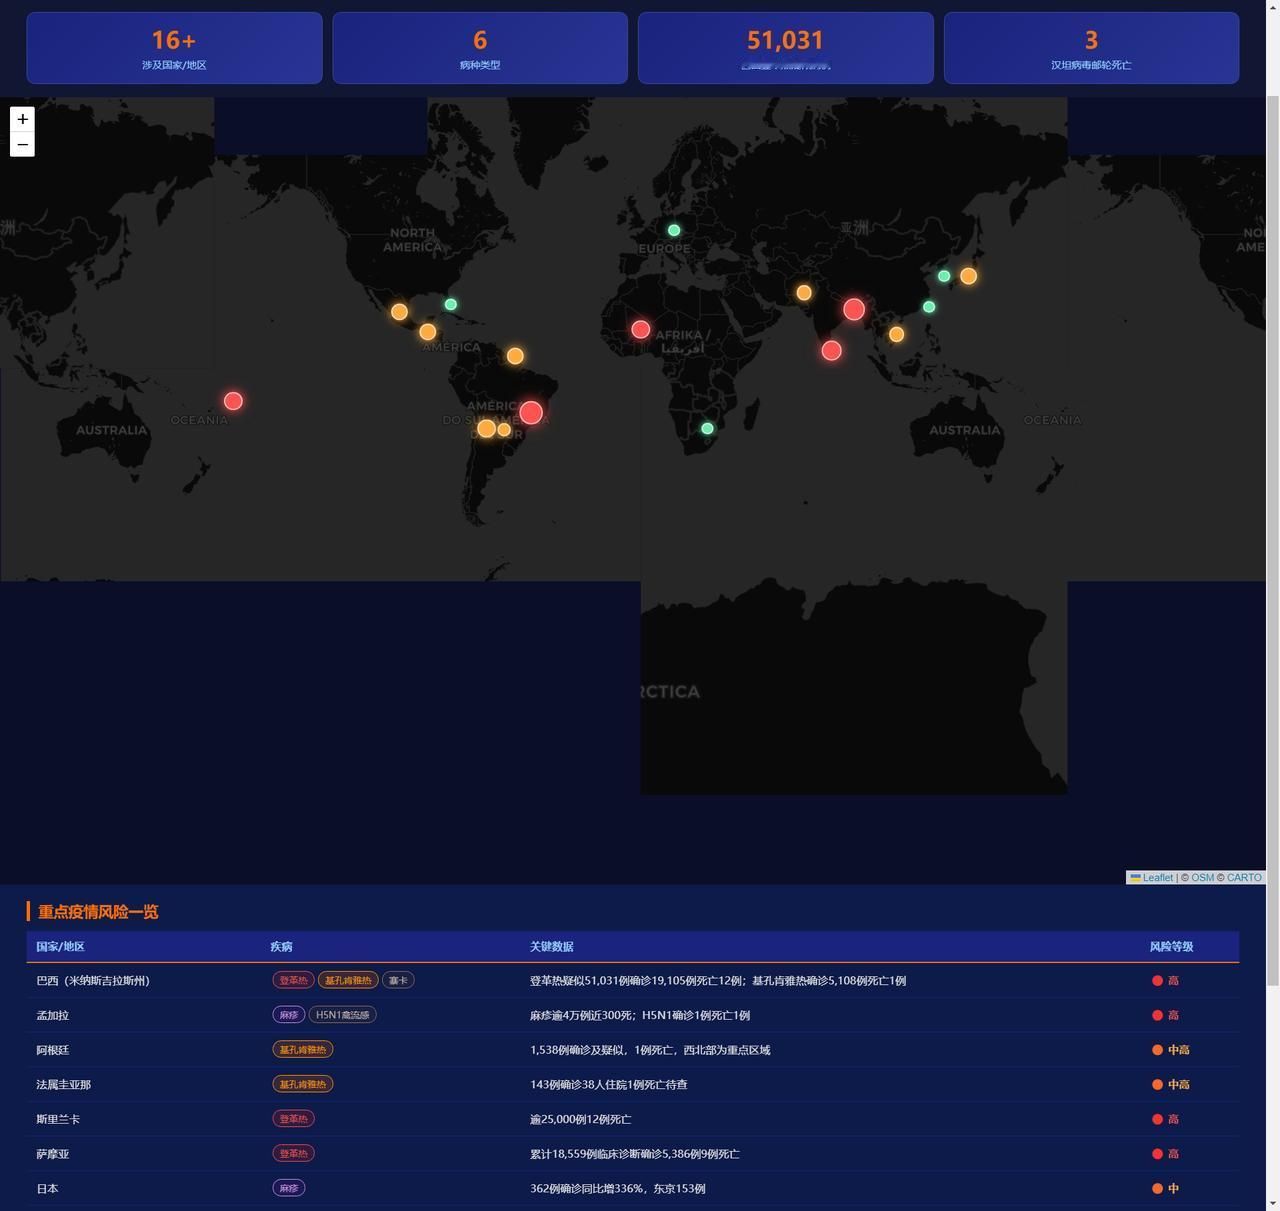Zoom out on the map

click(x=22, y=145)
